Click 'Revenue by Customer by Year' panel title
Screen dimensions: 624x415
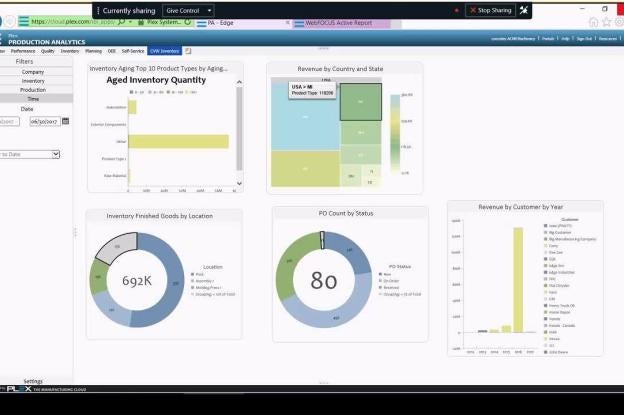coord(521,207)
